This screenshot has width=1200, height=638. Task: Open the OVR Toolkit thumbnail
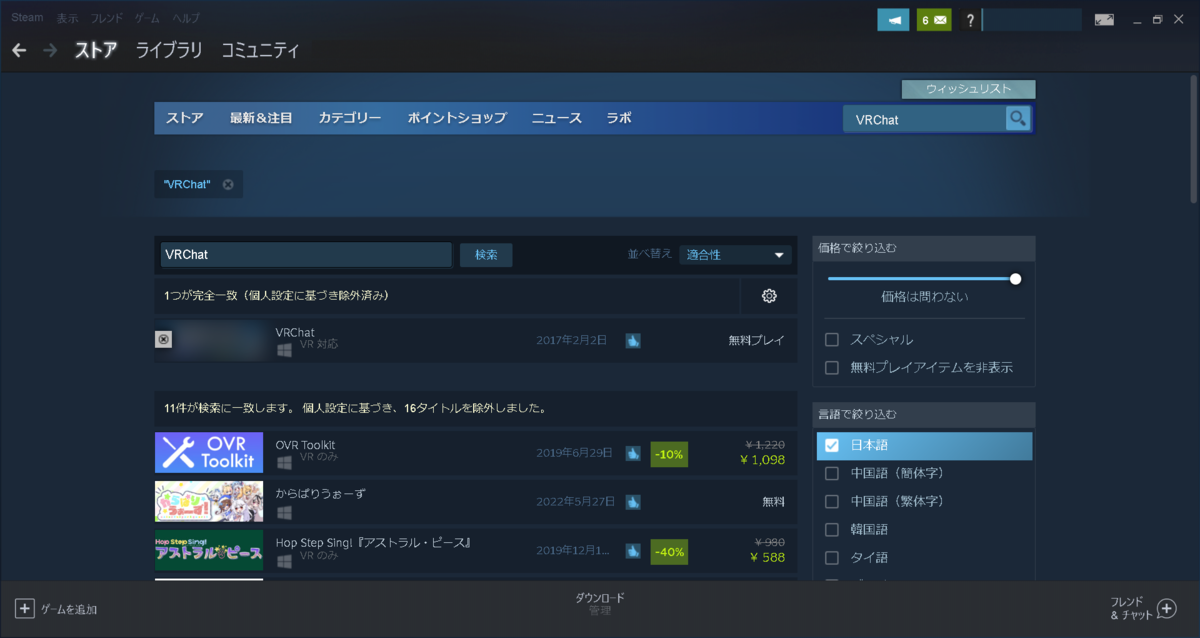pyautogui.click(x=209, y=452)
